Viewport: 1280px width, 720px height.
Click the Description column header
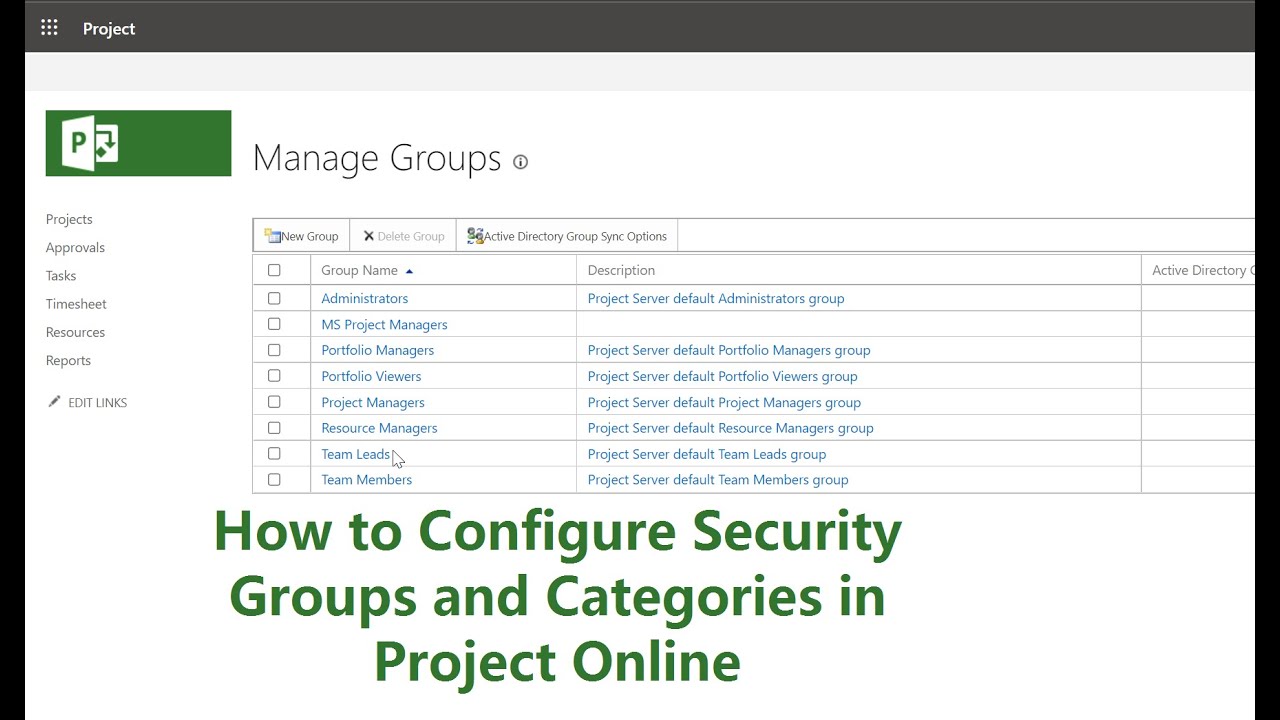(621, 270)
